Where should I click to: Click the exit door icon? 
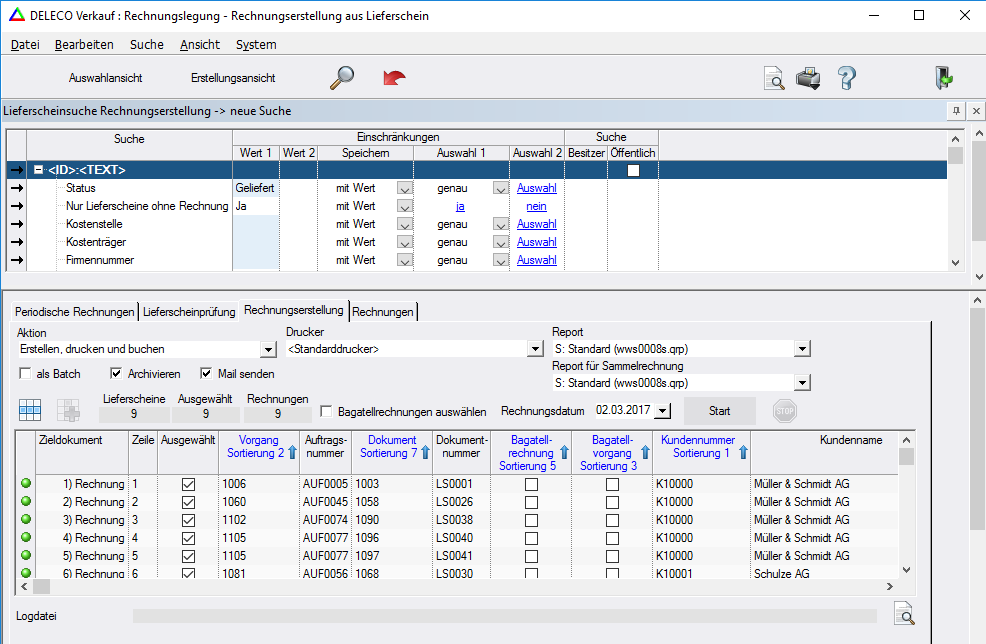(943, 78)
